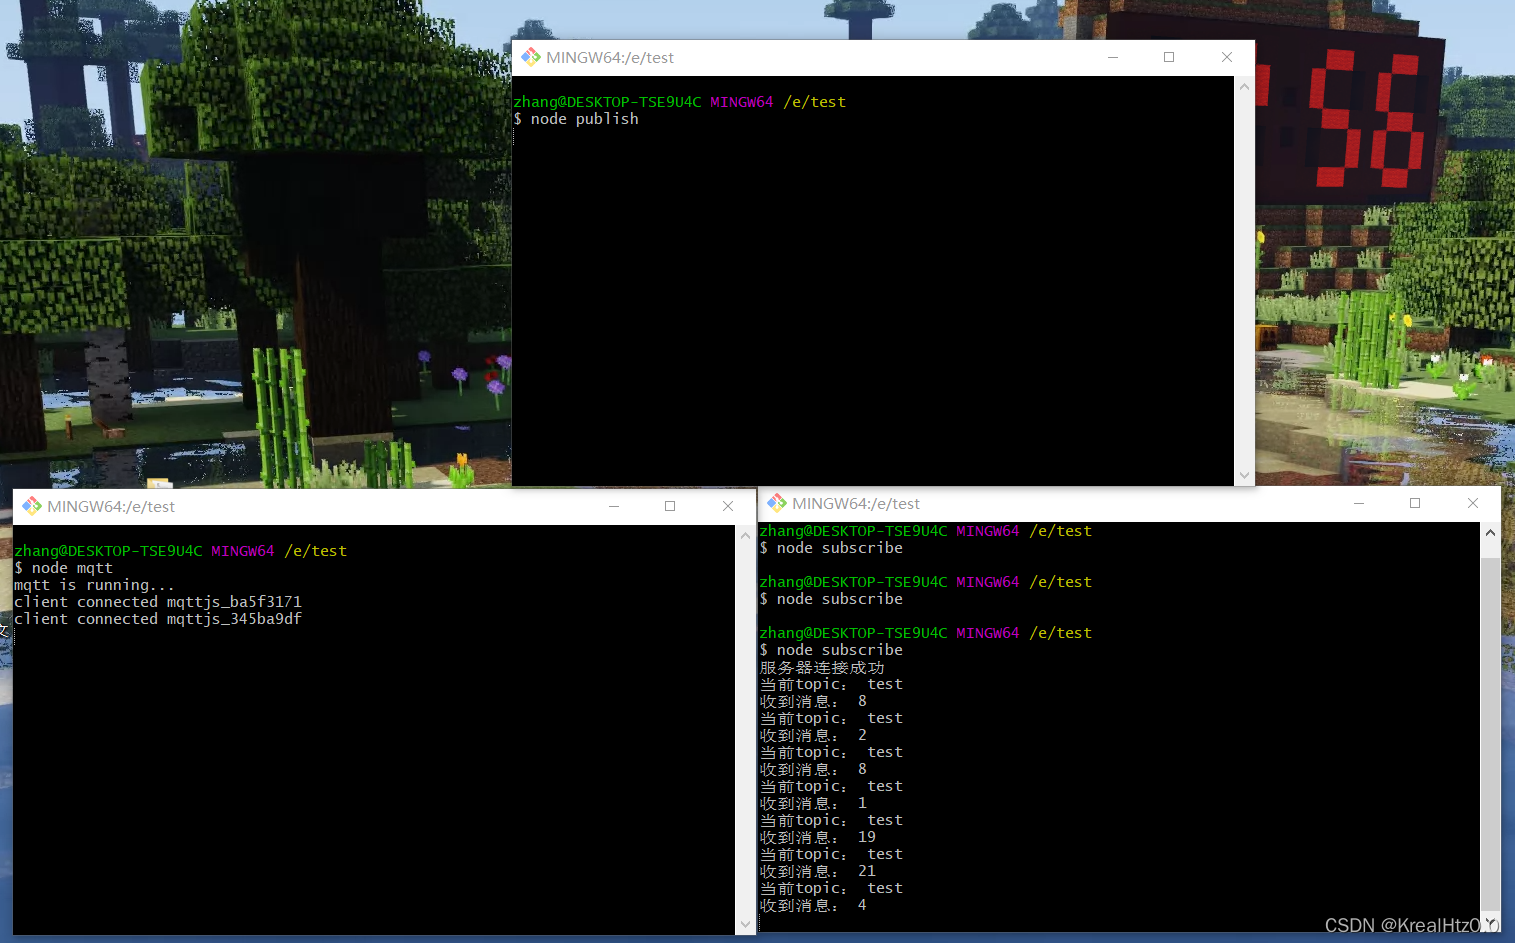Close the publish terminal window
1515x943 pixels.
[1227, 57]
